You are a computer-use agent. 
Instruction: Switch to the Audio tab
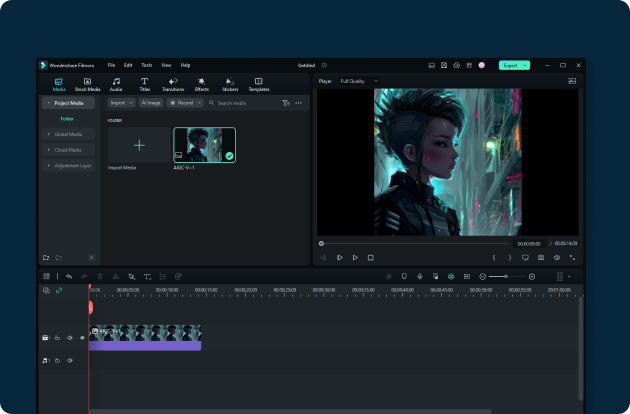click(116, 85)
